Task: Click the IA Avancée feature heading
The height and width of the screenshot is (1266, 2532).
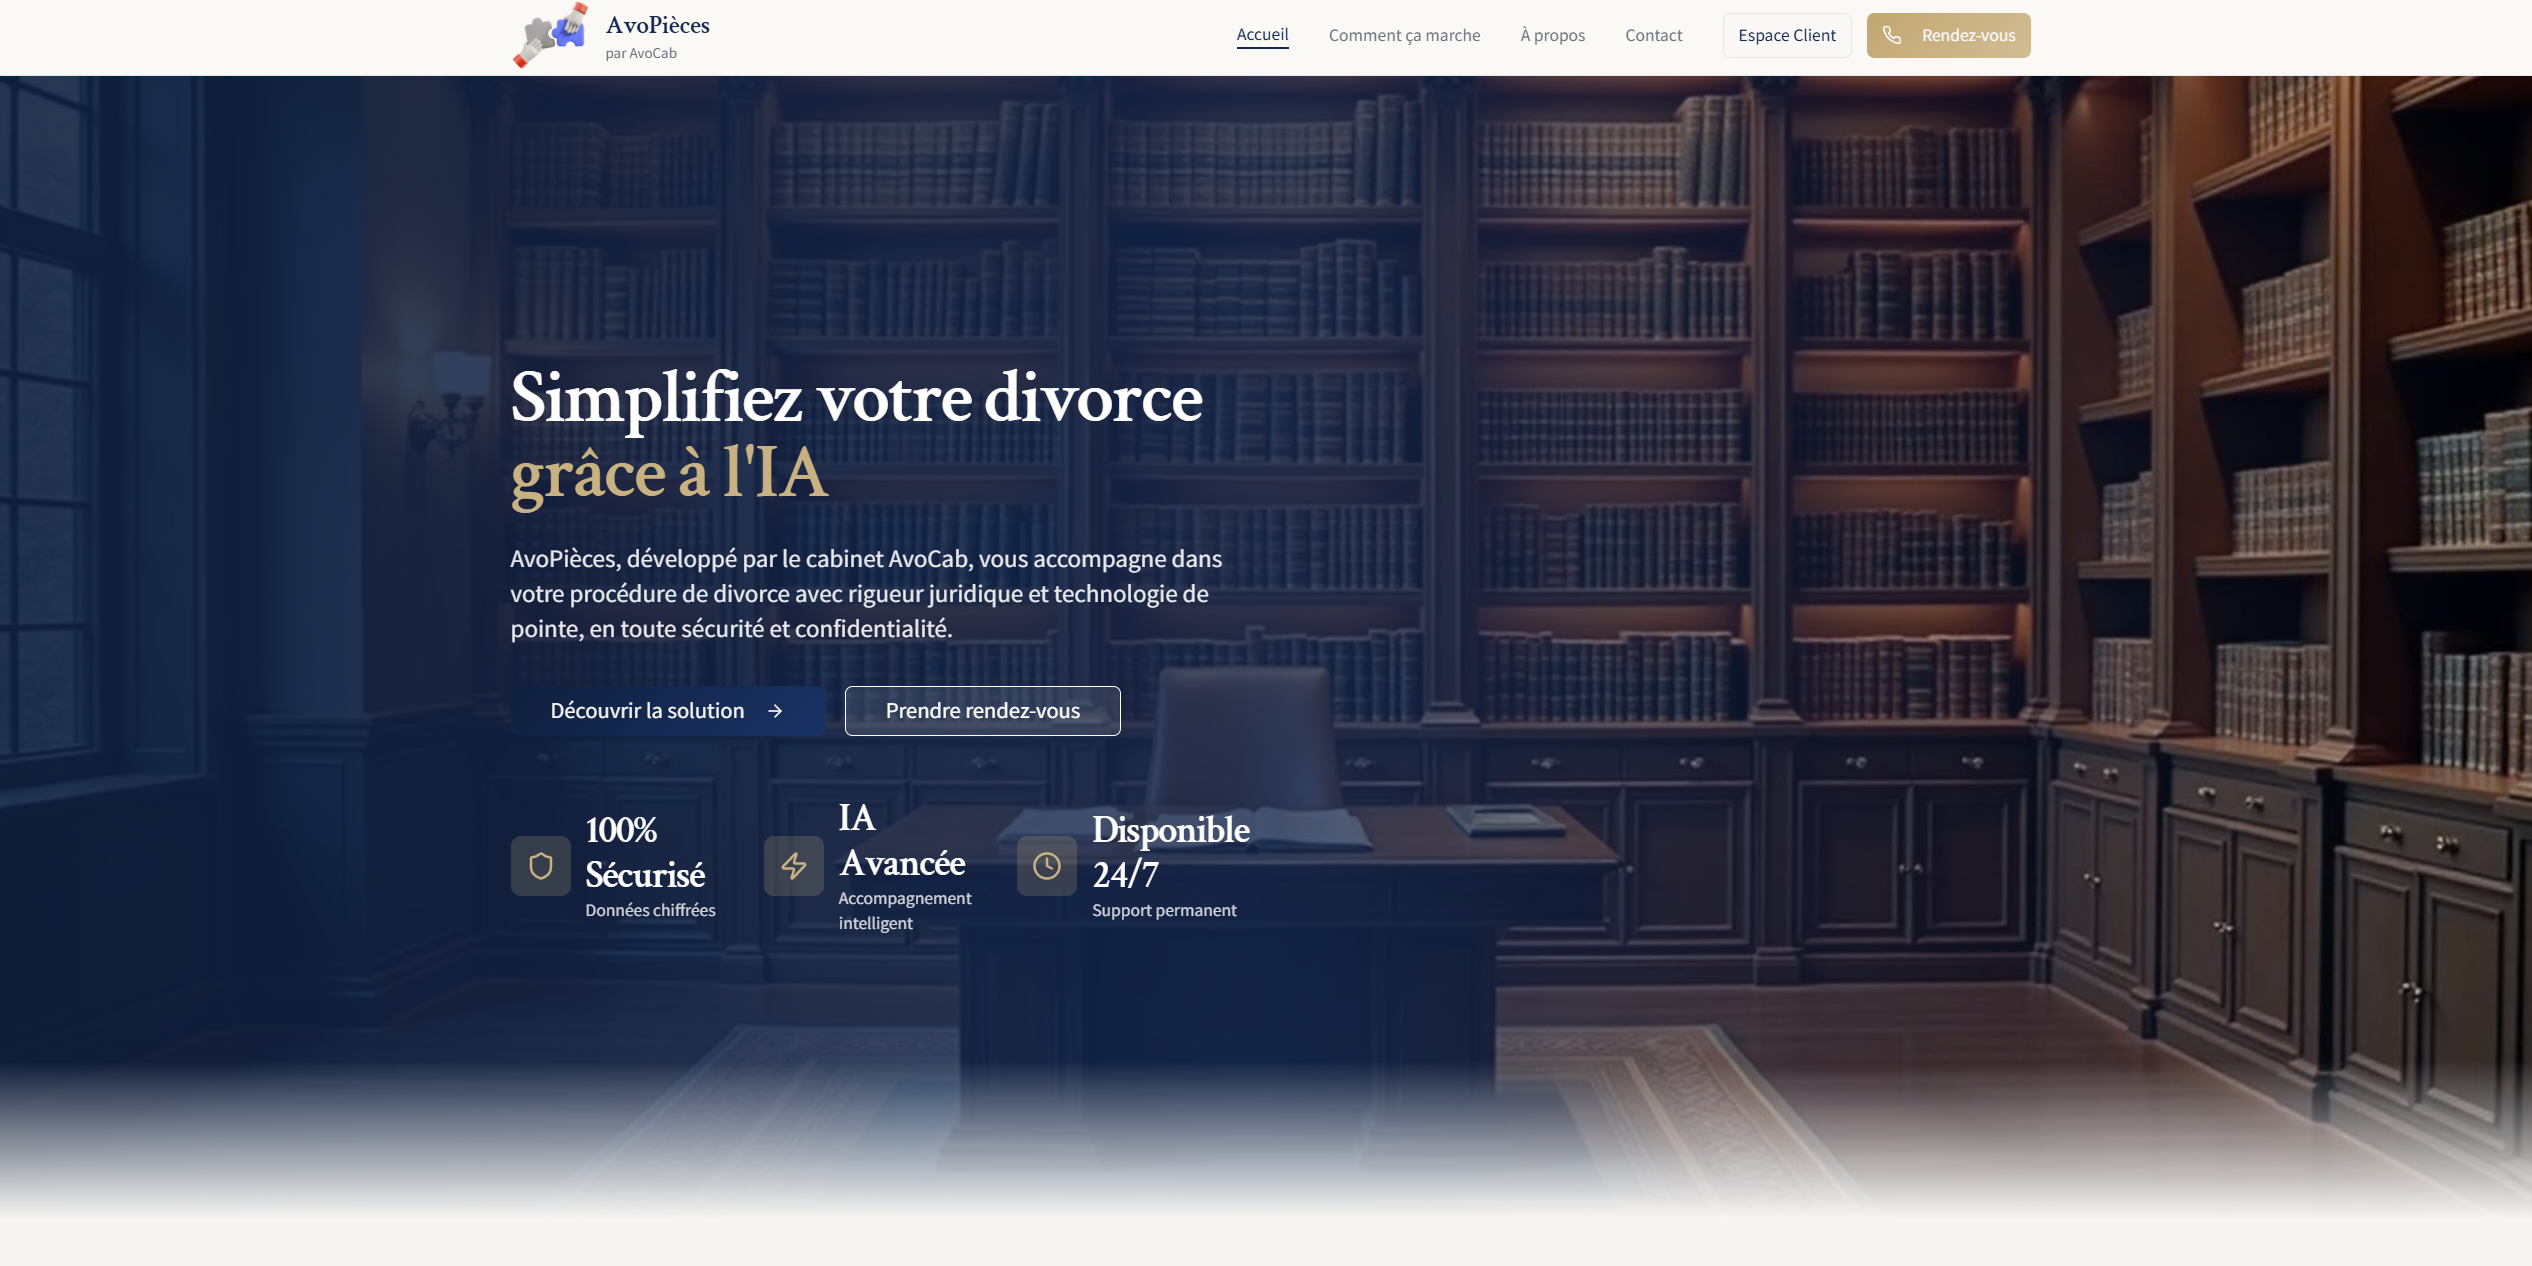Action: point(901,840)
